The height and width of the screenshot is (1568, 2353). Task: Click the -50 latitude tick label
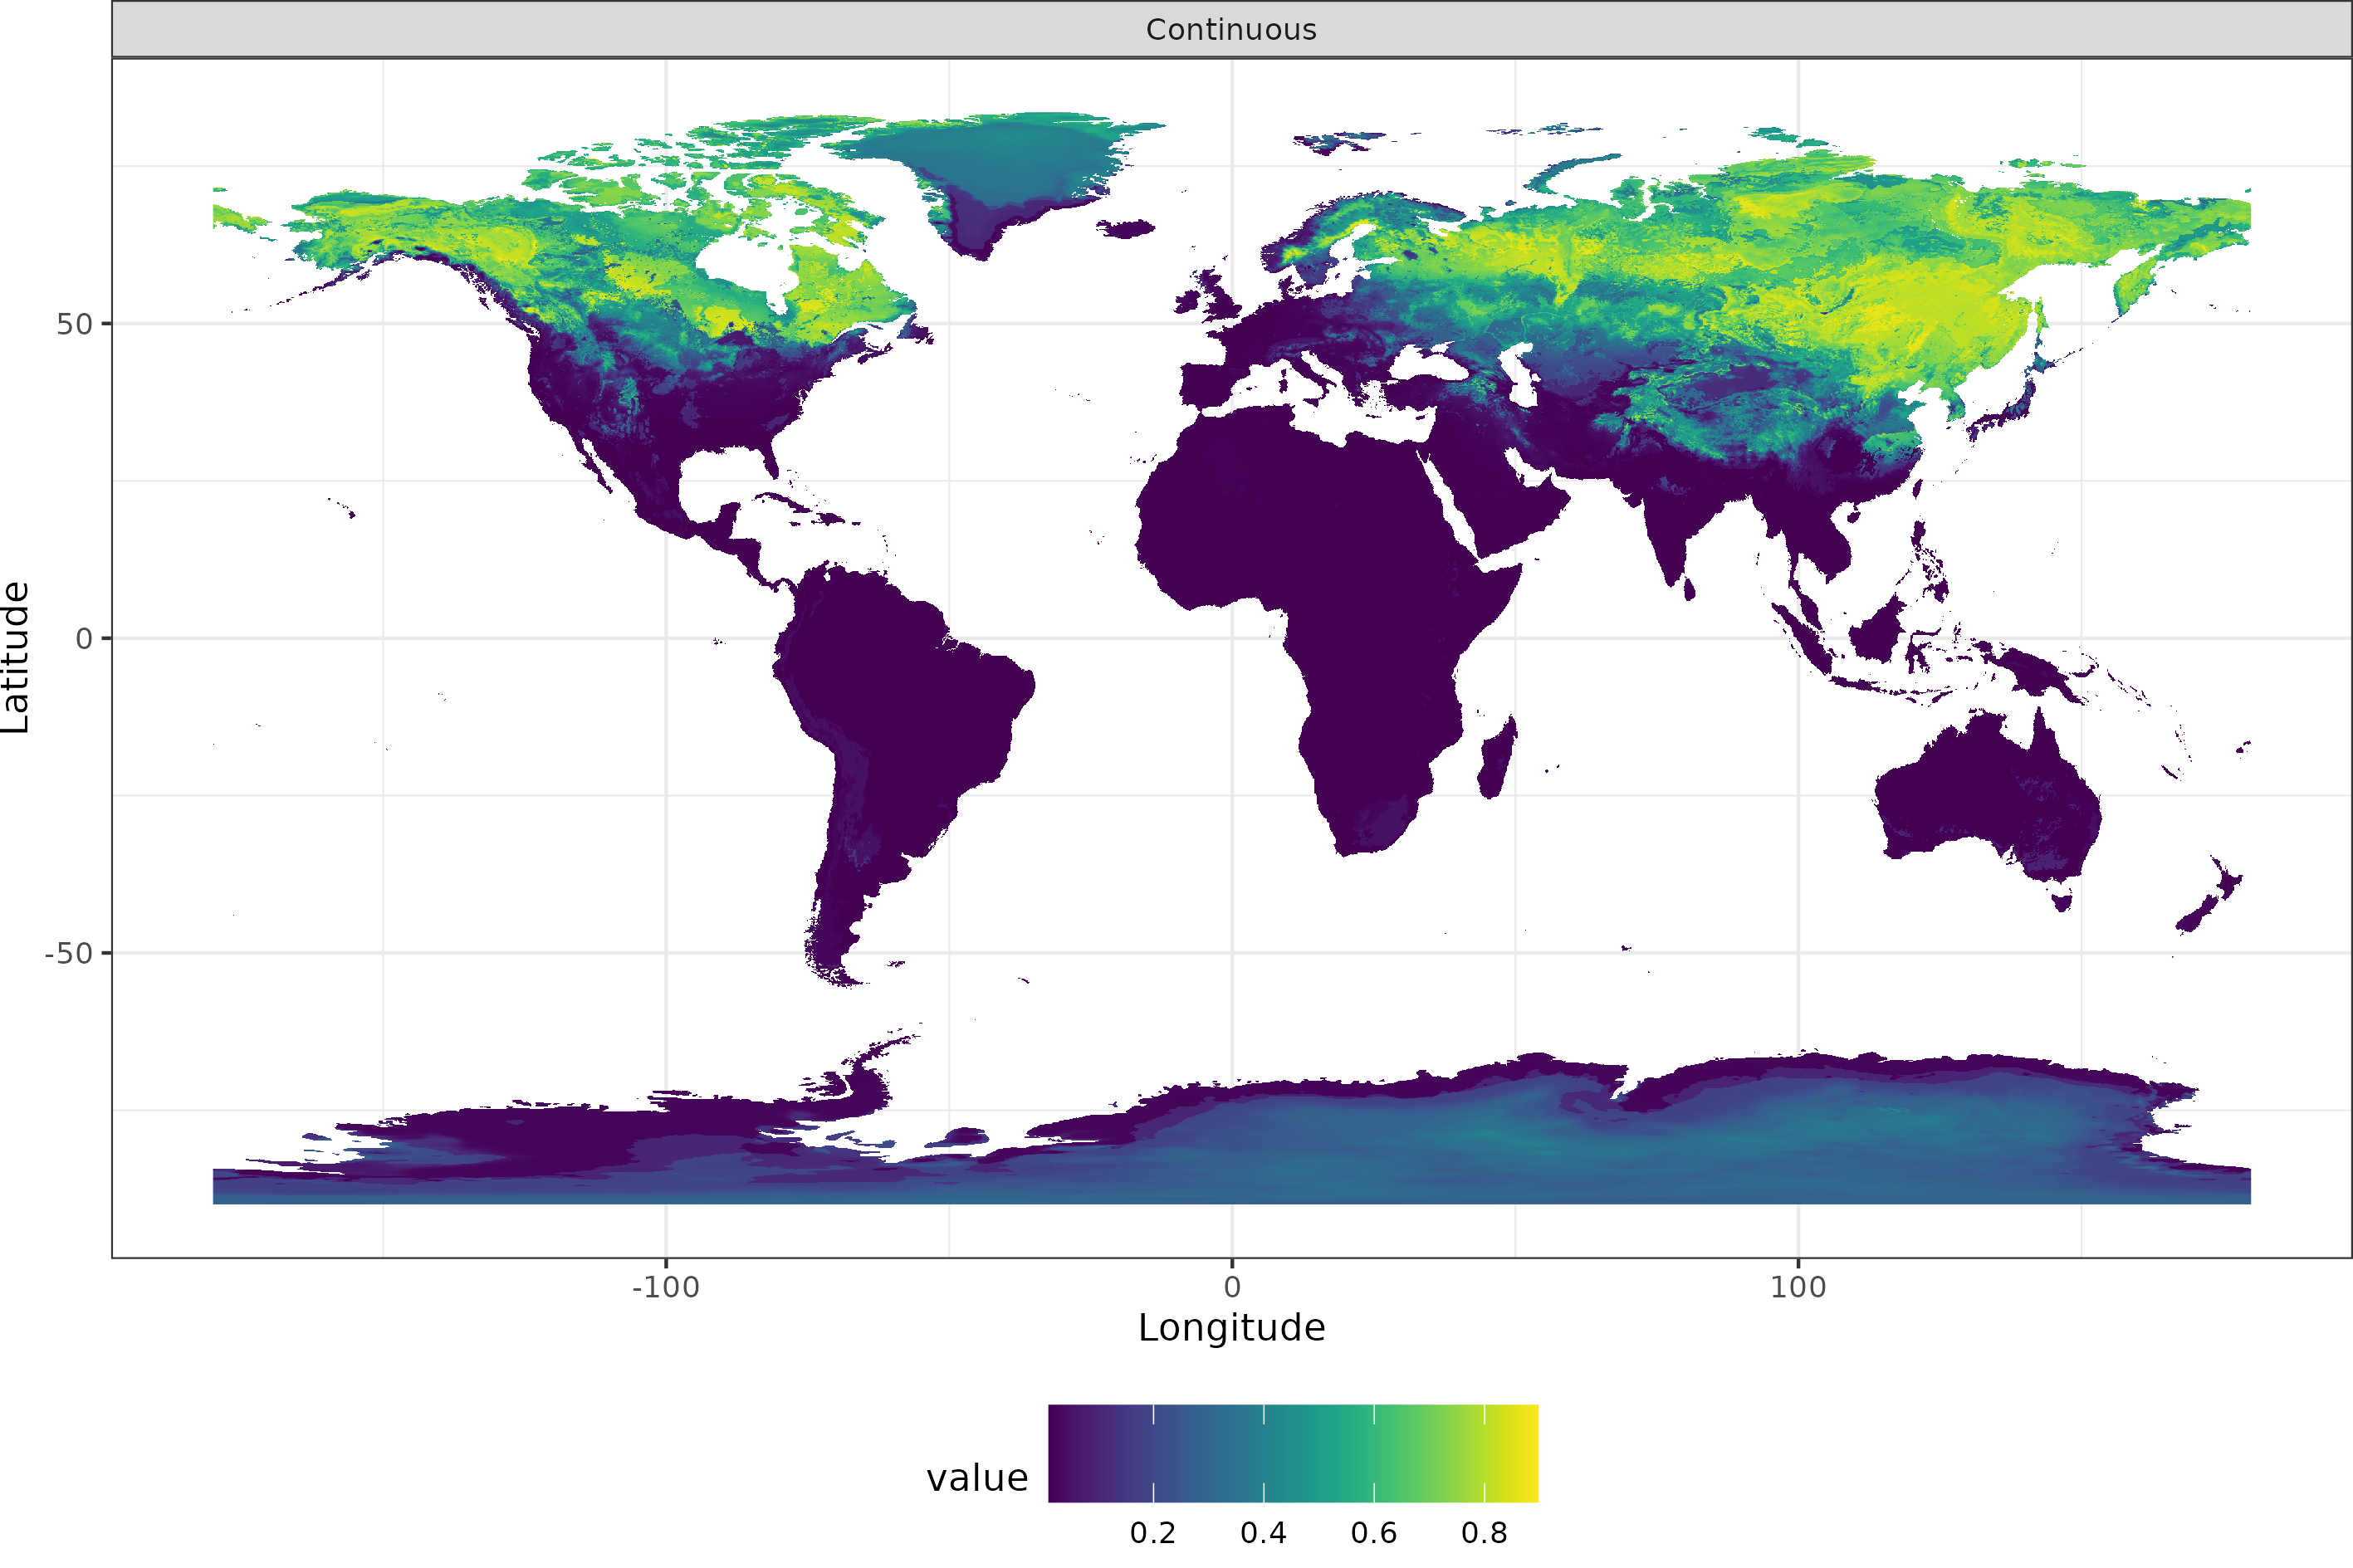point(68,953)
